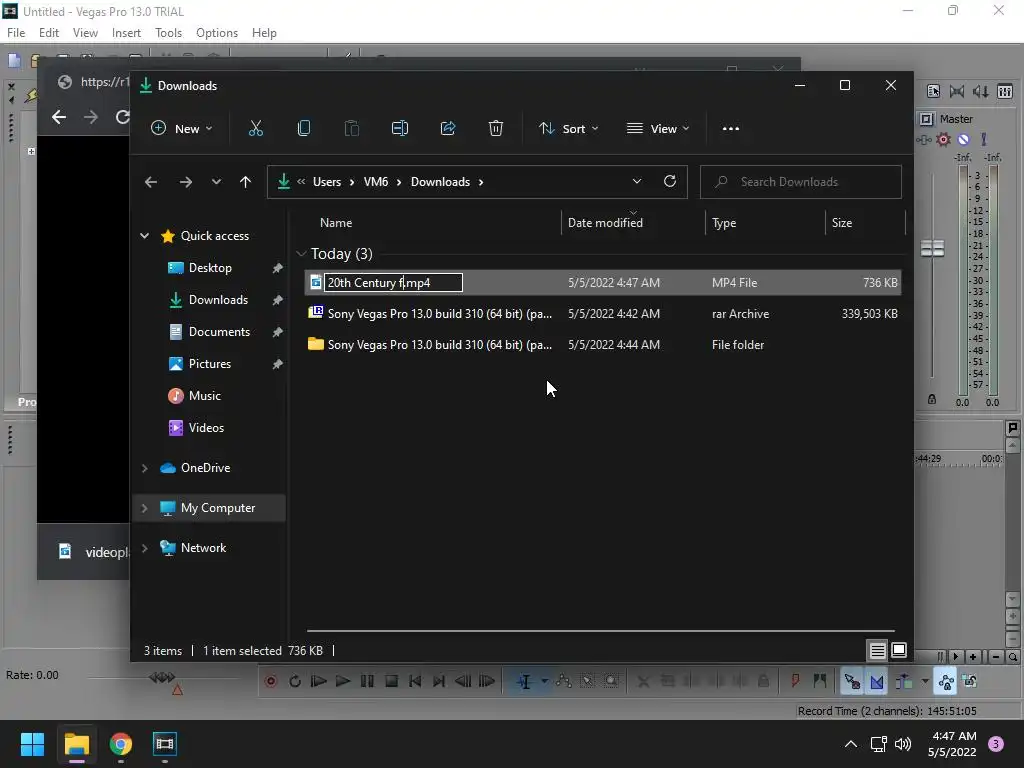Go to start in Vegas transport
The image size is (1024, 768).
click(x=415, y=682)
